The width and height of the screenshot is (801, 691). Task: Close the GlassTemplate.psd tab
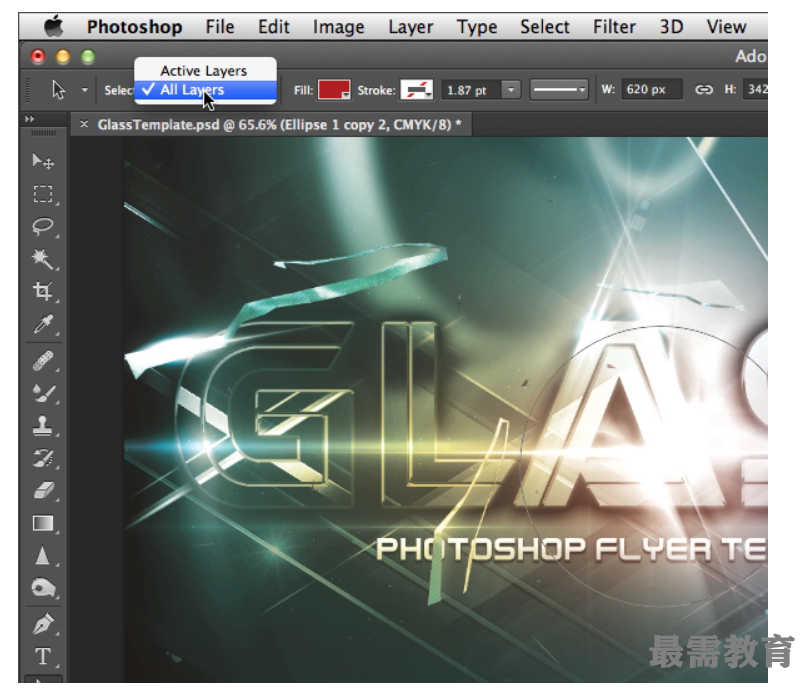tap(84, 124)
